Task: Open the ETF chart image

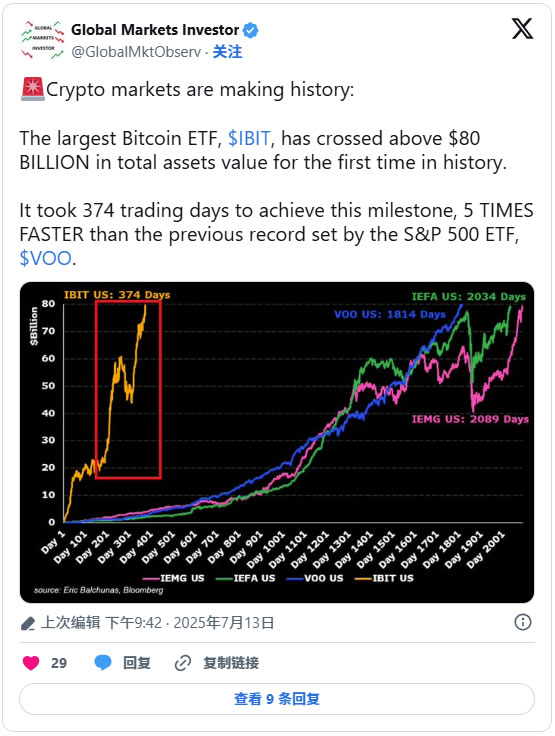Action: [x=277, y=442]
